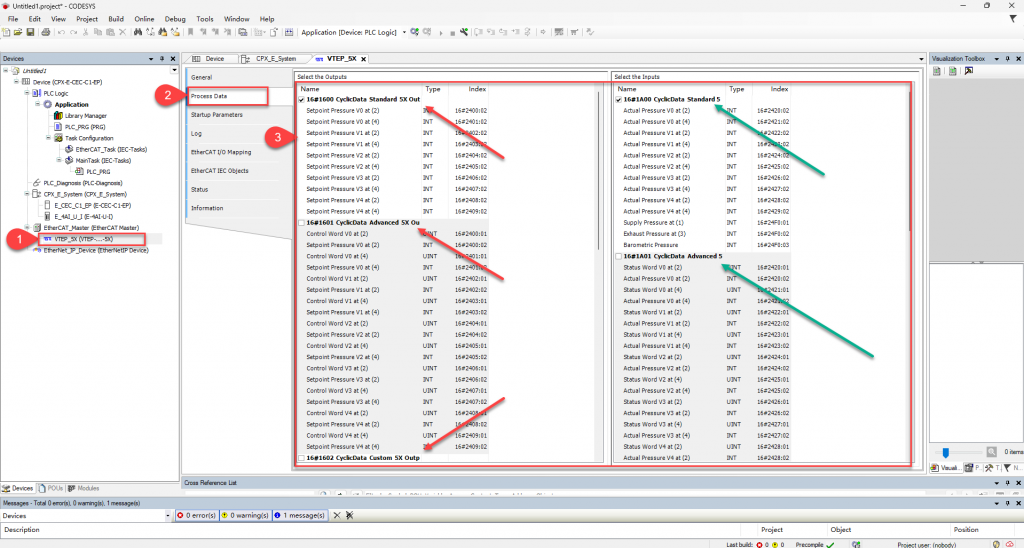Viewport: 1024px width, 548px height.
Task: Click the red cloud status bar icon
Action: pyautogui.click(x=1010, y=544)
